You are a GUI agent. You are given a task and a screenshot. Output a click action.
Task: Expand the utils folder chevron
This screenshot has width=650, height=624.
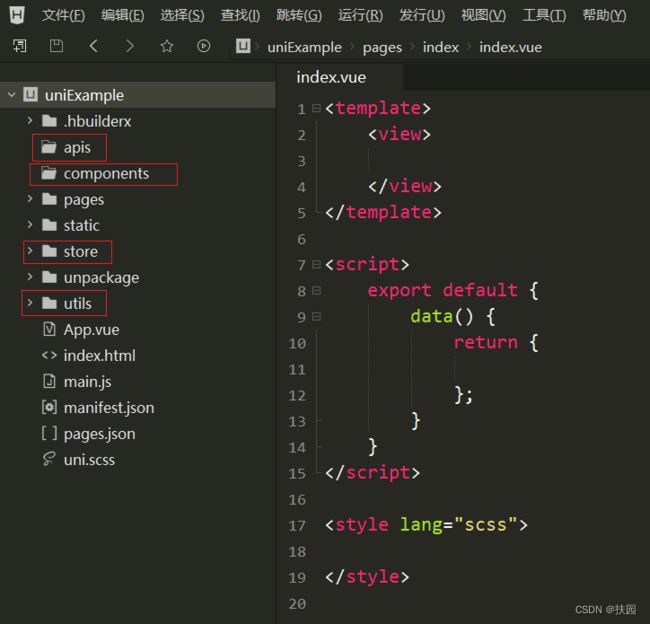[30, 303]
